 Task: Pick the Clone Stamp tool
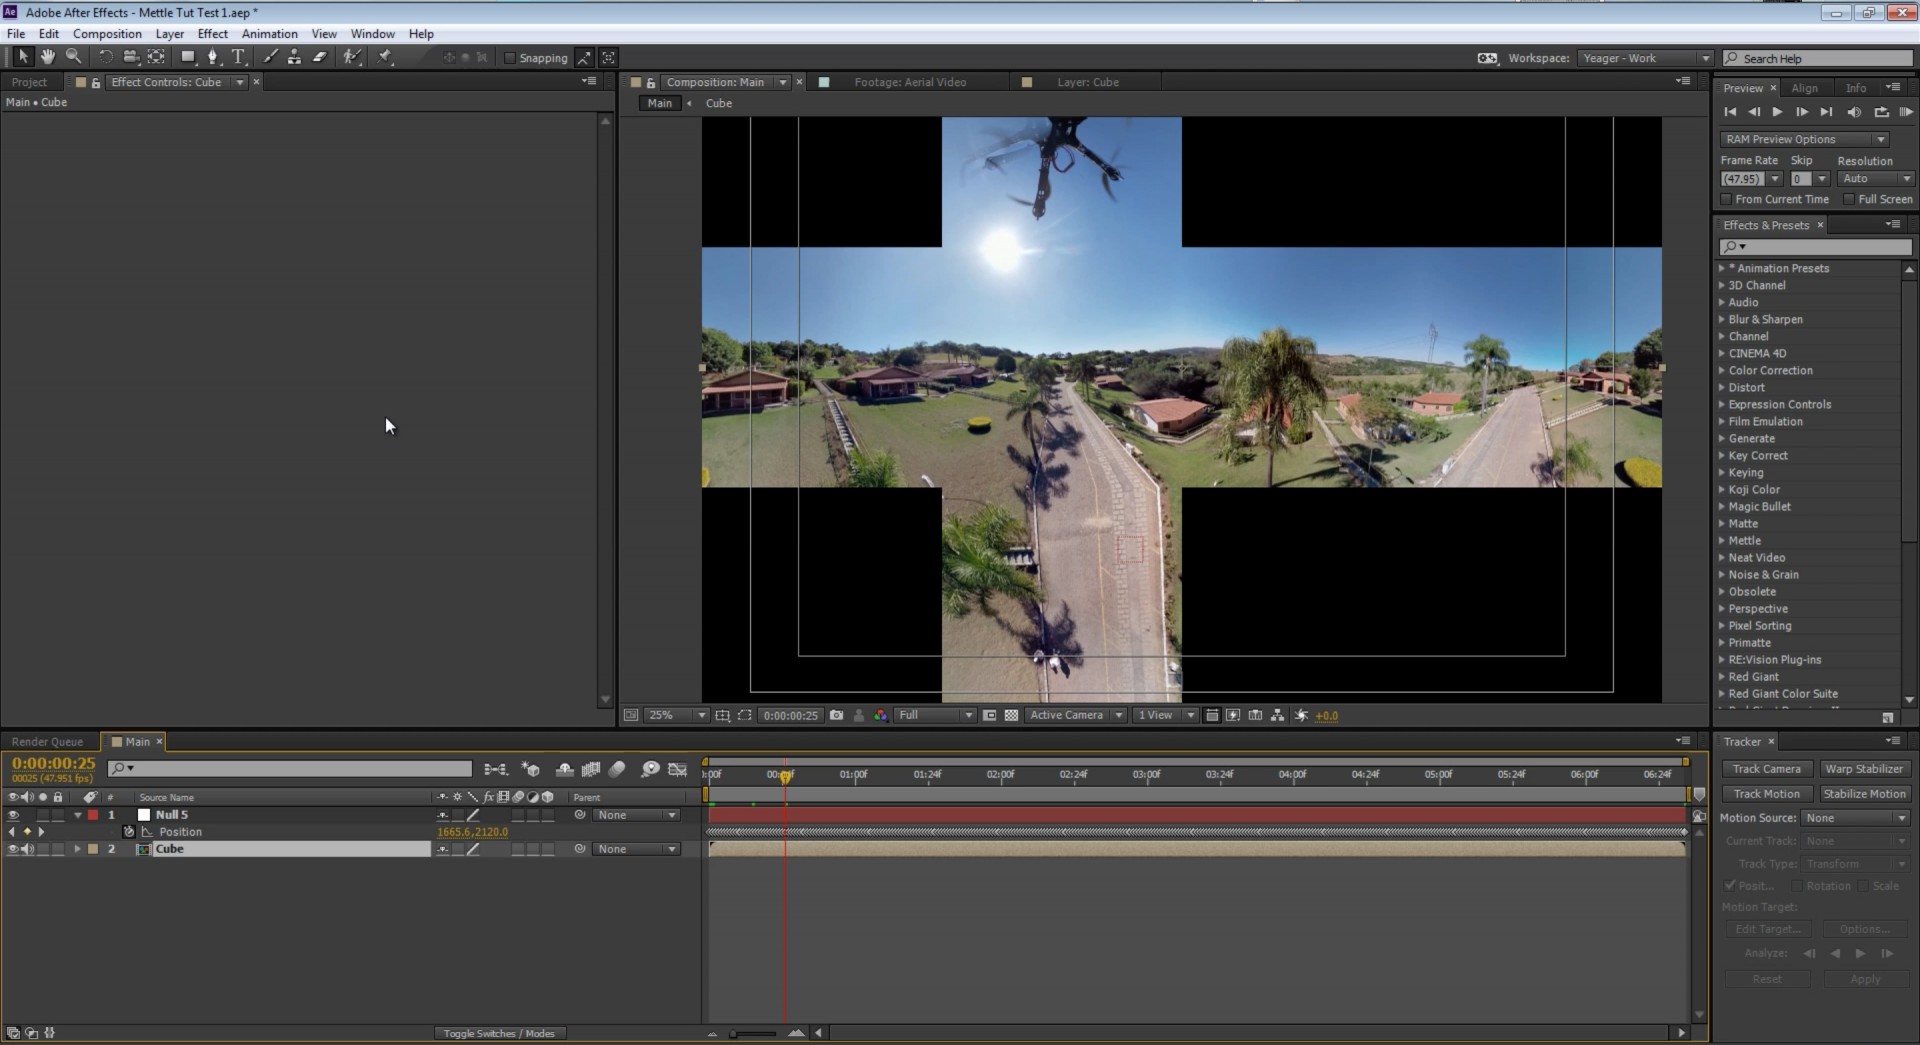tap(294, 57)
